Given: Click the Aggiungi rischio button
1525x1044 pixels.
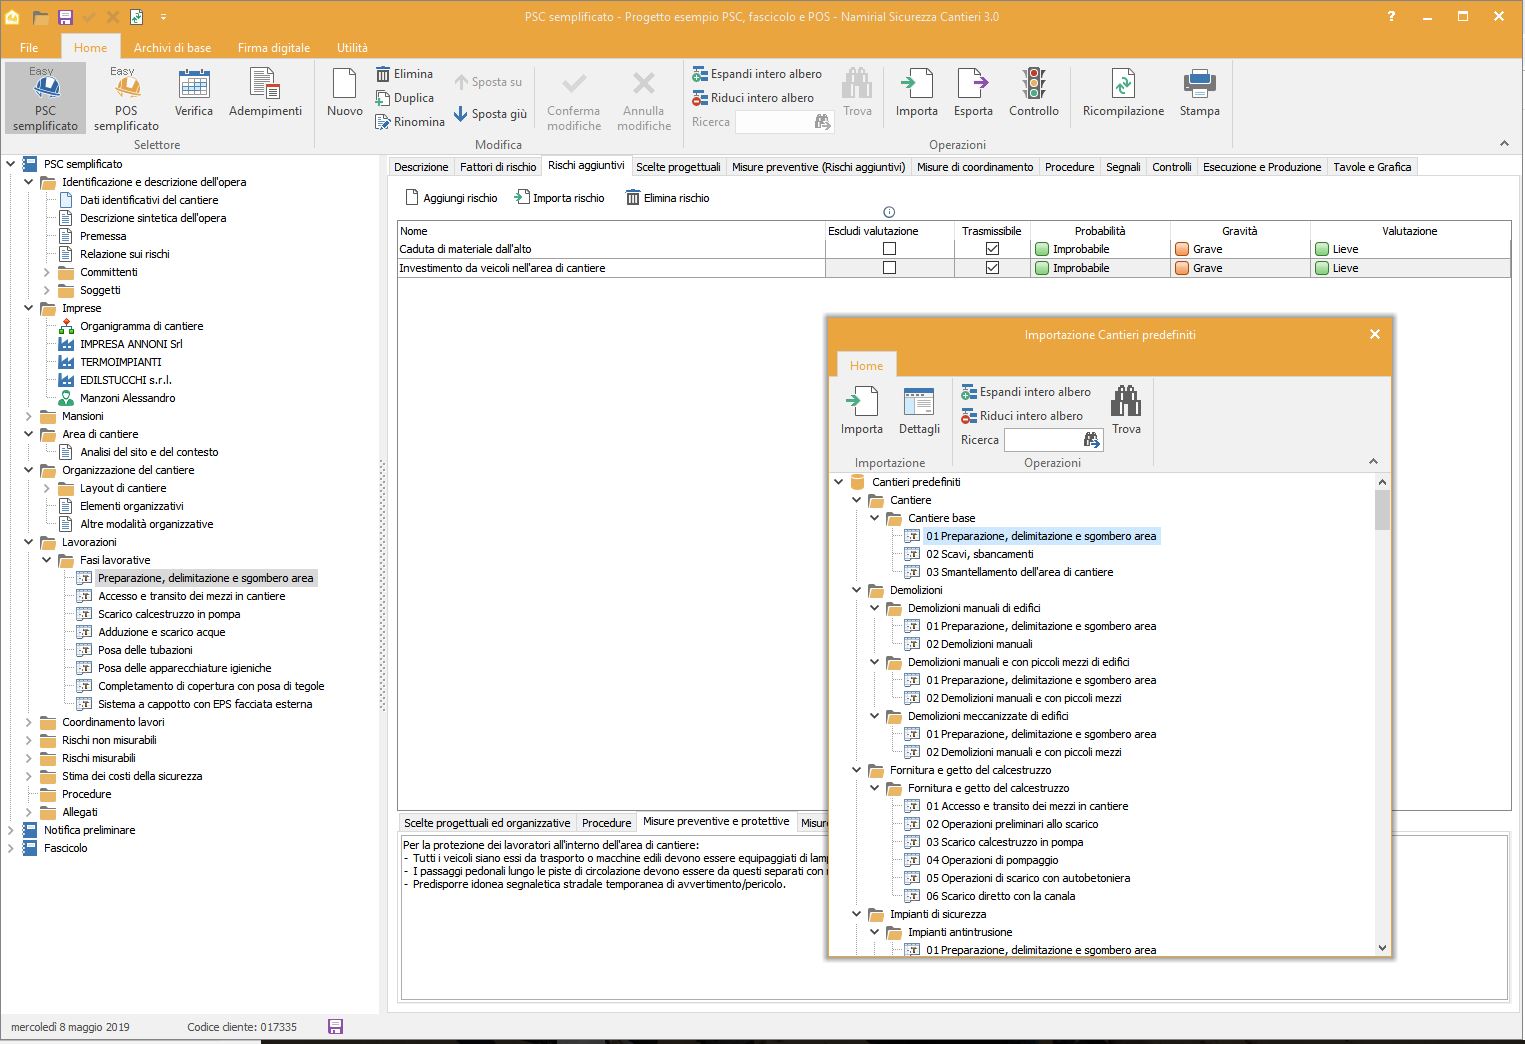Looking at the screenshot, I should pyautogui.click(x=451, y=198).
